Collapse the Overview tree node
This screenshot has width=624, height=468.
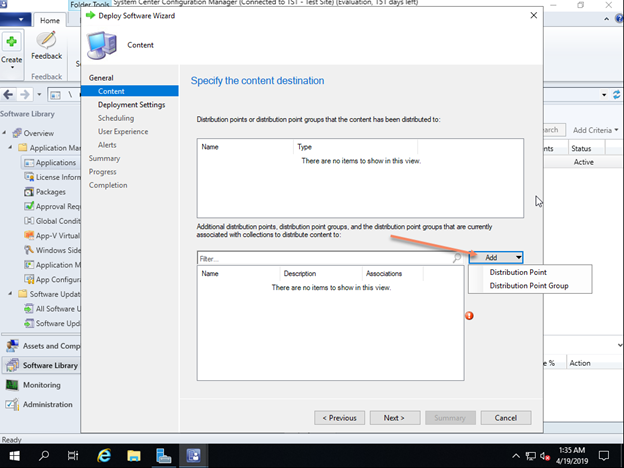click(4, 133)
